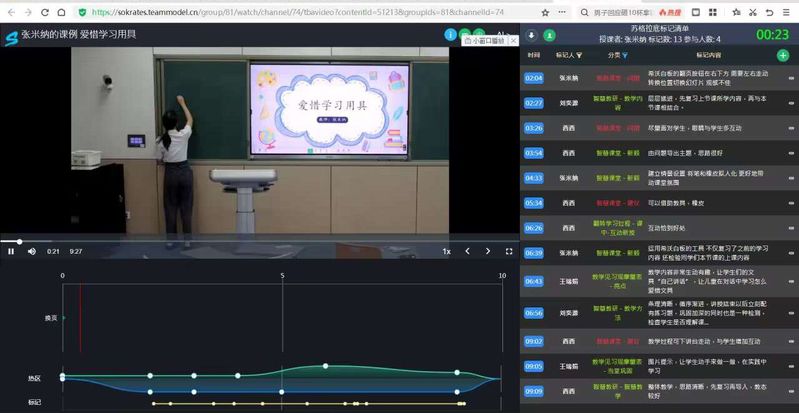Jump to the 02:04 marker timestamp

534,77
